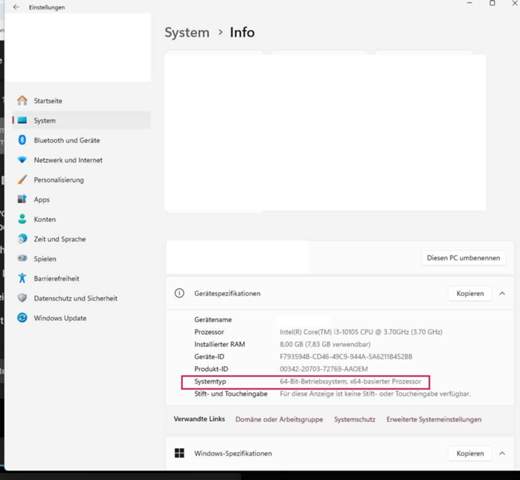Select the Prozessor value Intel Core i3-10105
The image size is (520, 480).
361,332
